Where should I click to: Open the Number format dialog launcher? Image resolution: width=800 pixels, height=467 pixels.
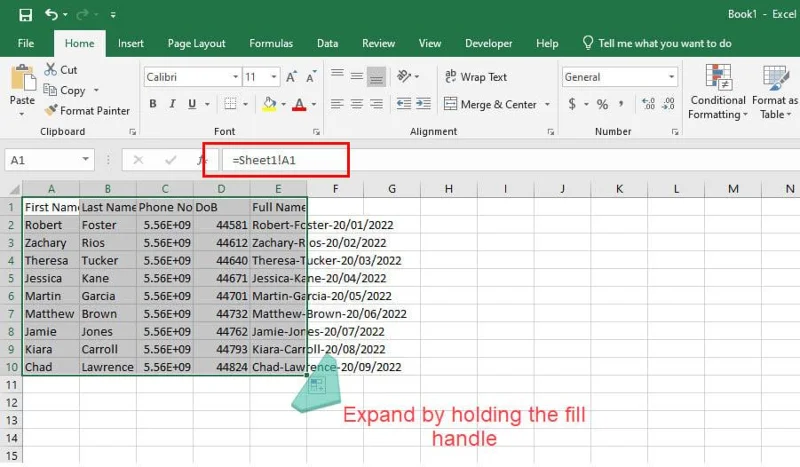675,132
